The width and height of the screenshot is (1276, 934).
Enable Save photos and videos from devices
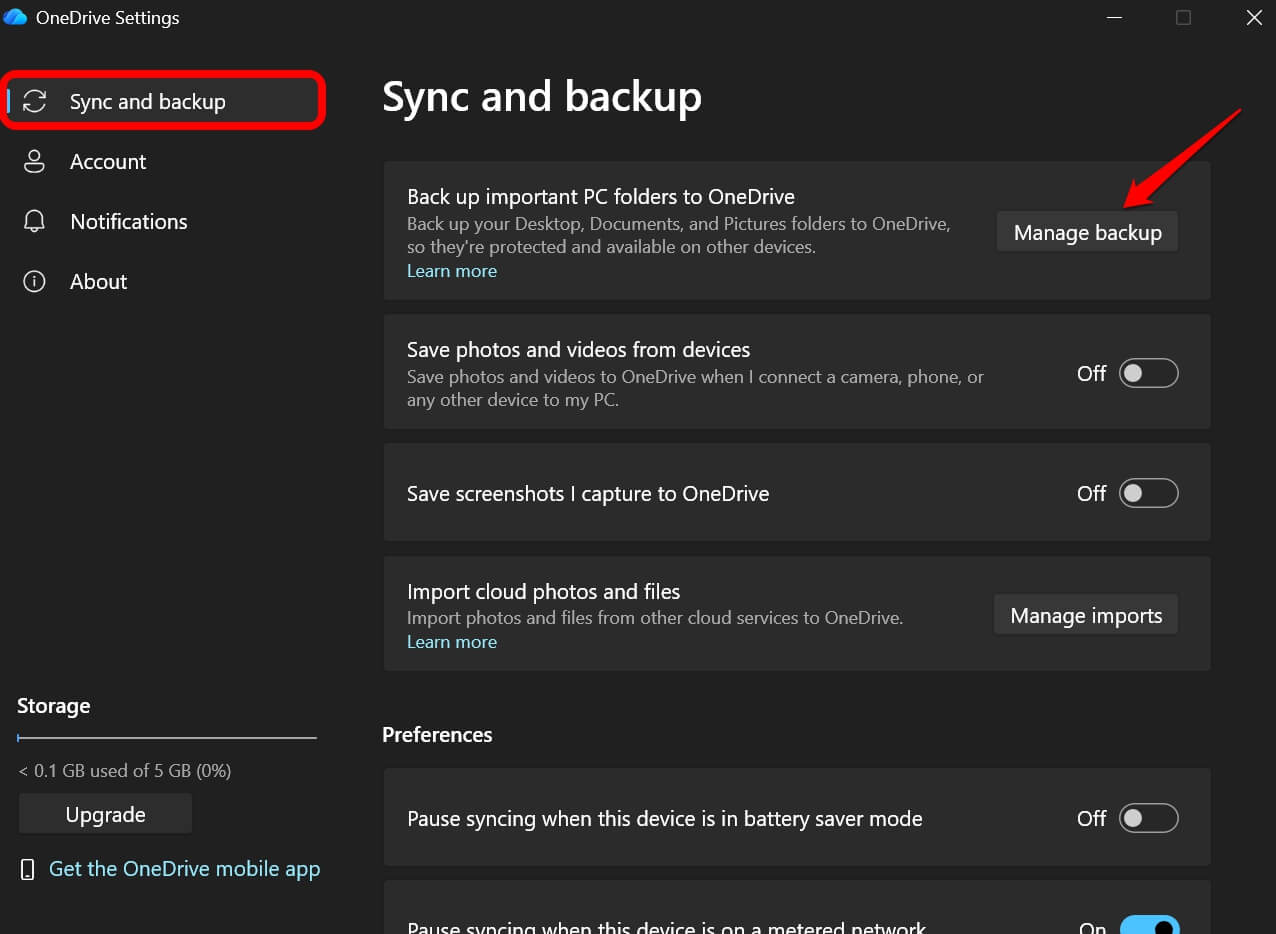coord(1148,373)
